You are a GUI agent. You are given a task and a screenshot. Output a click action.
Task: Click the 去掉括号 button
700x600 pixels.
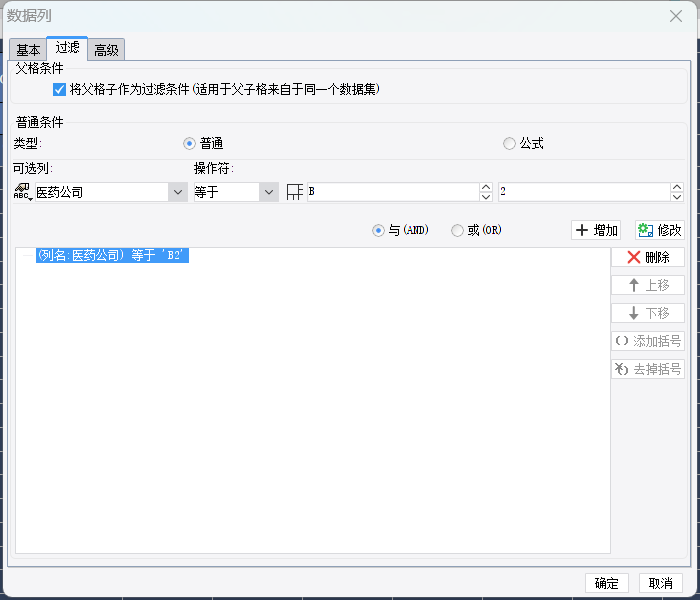(x=648, y=369)
